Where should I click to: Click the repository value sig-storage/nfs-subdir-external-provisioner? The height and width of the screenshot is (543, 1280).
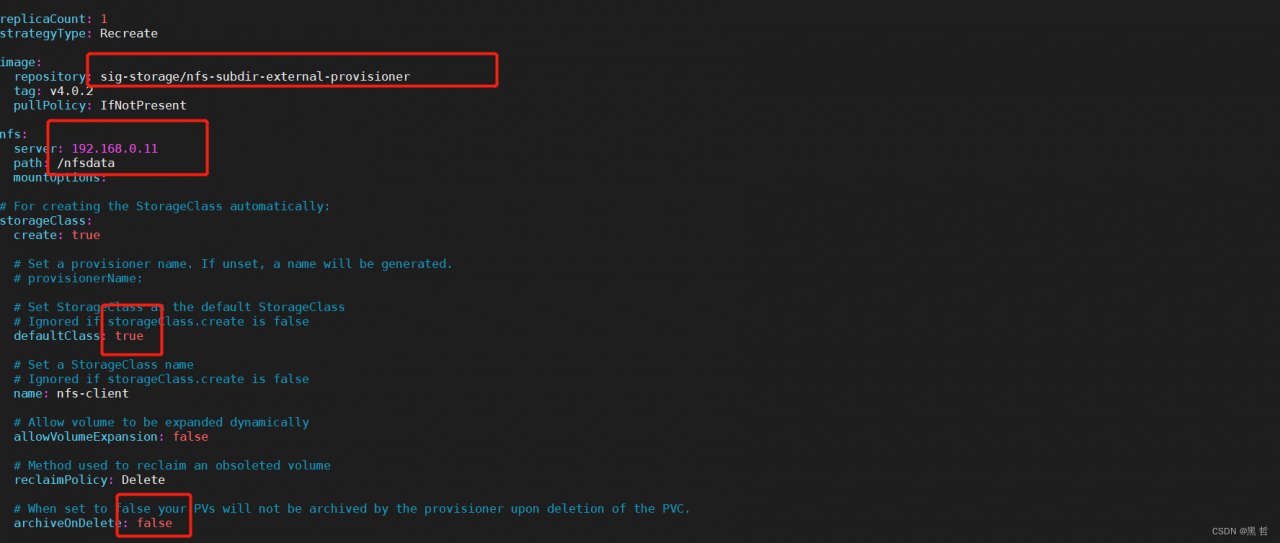point(255,76)
